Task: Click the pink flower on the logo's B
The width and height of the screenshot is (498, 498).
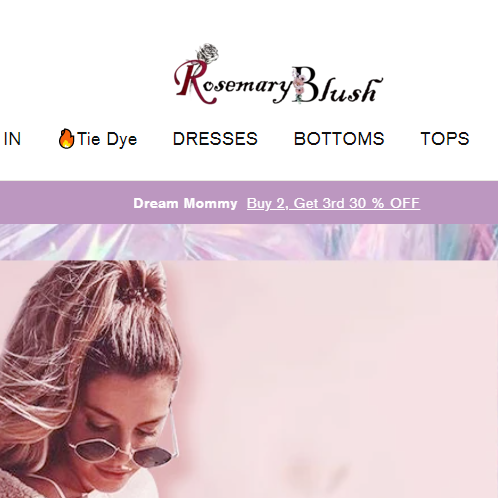Action: 299,85
